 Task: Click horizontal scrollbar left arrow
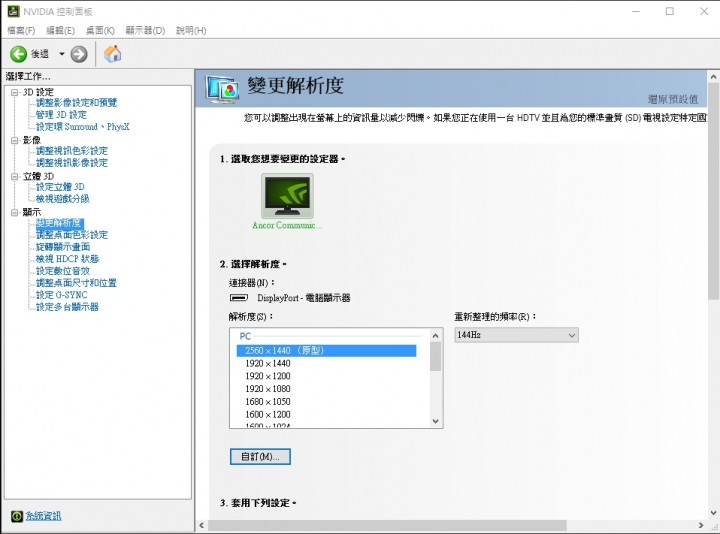(202, 525)
